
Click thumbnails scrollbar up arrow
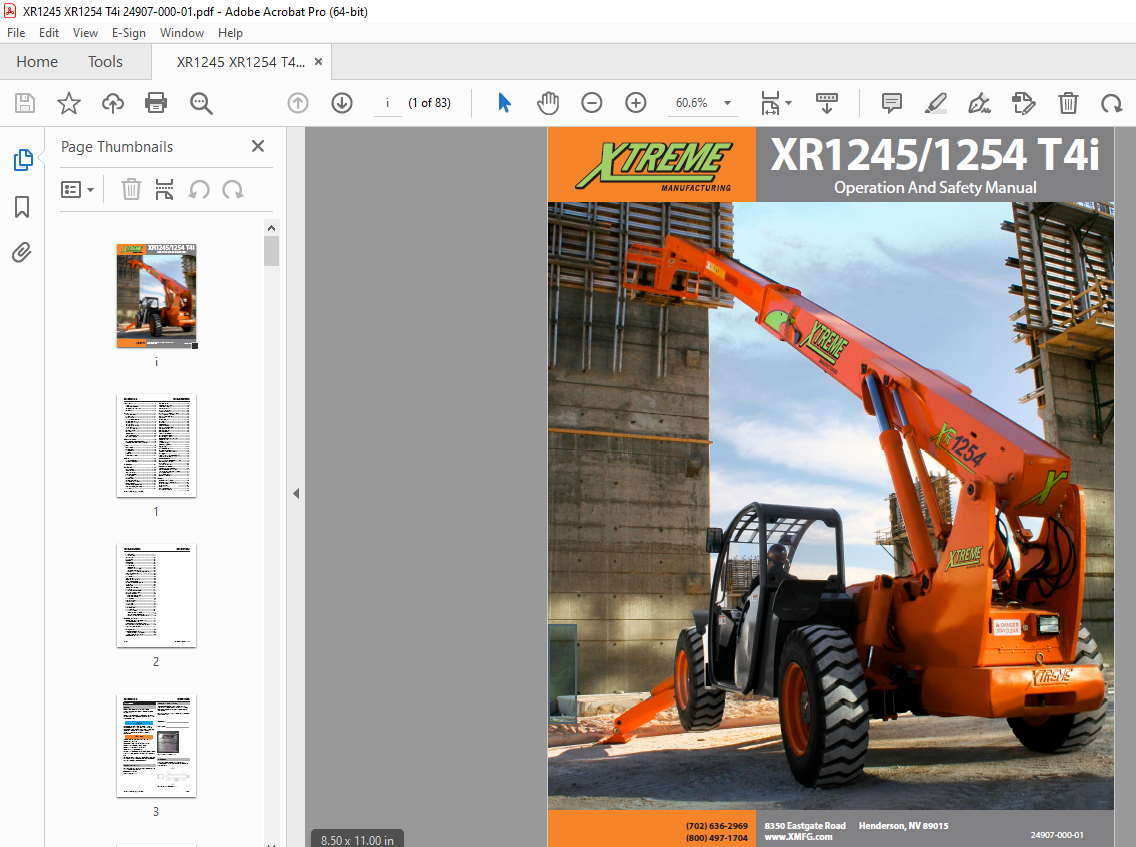(272, 228)
